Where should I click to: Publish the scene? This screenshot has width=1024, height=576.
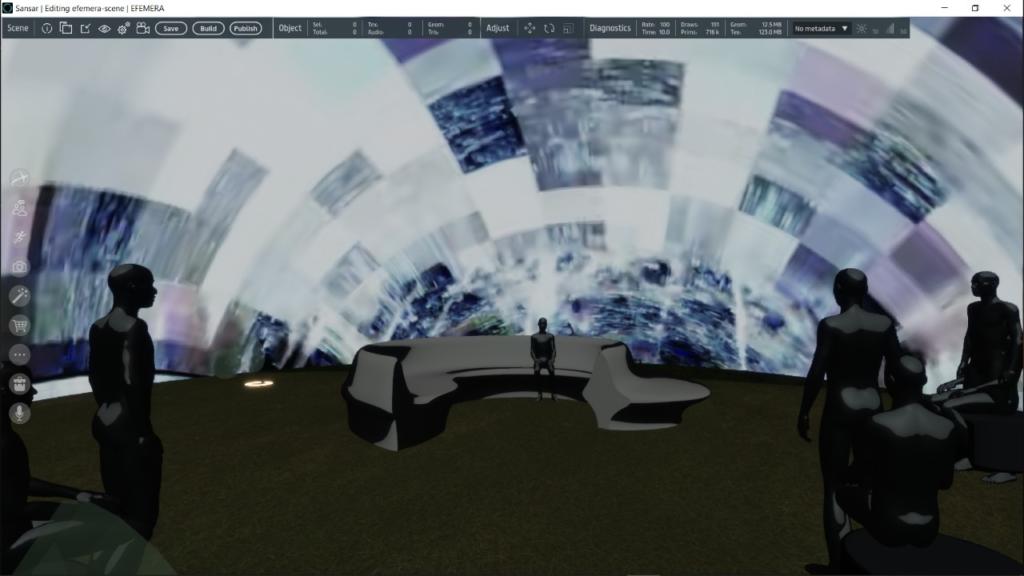tap(245, 28)
